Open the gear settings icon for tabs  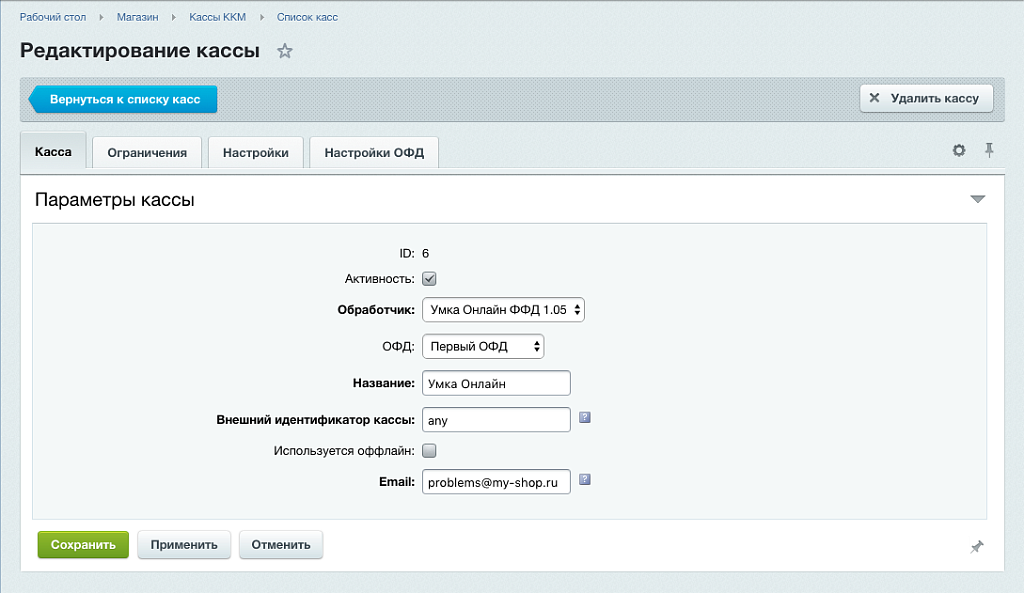959,150
